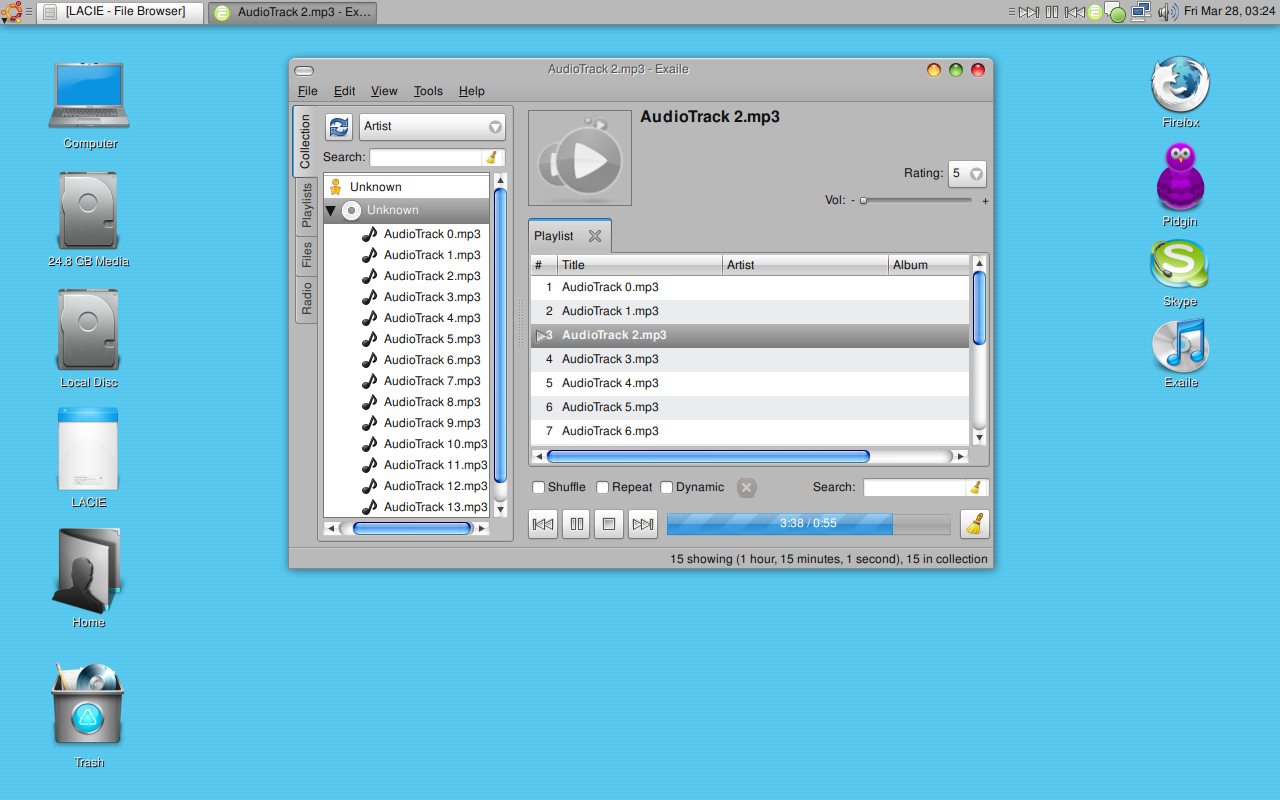Close the Playlist tab with its X icon
The image size is (1280, 800).
595,236
